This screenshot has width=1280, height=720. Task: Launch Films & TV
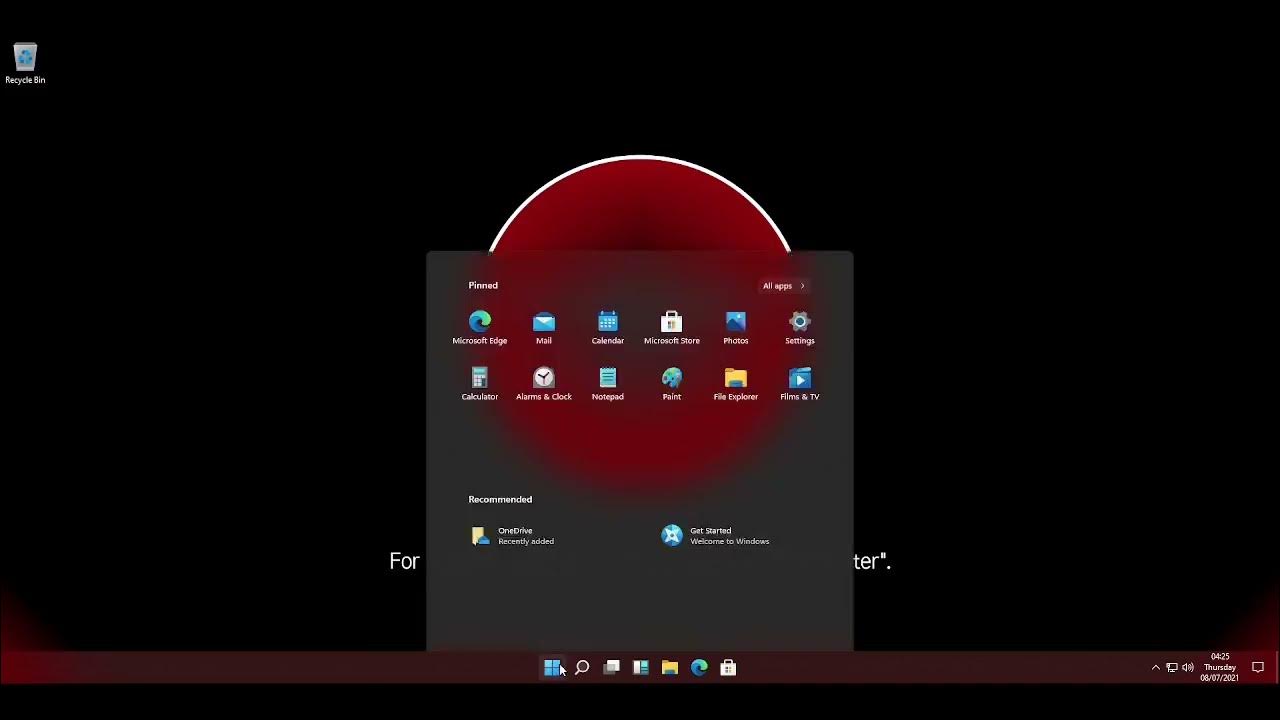tap(800, 384)
